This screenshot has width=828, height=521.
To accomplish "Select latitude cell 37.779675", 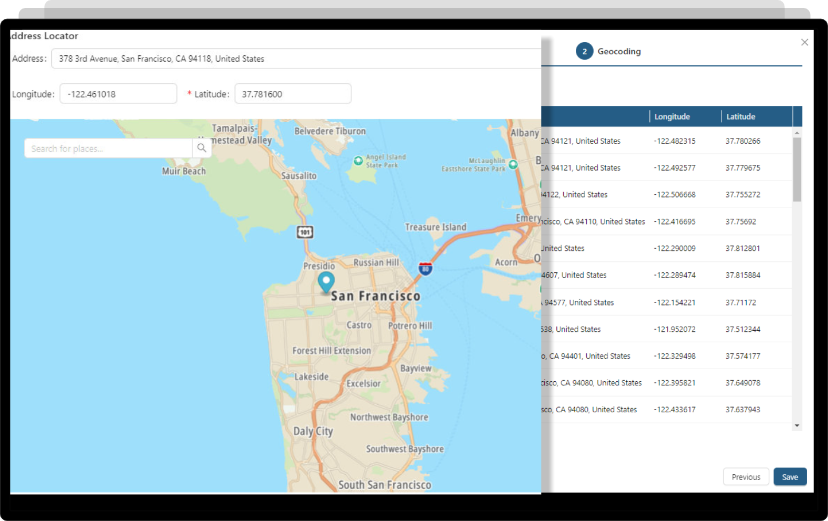I will (x=742, y=168).
